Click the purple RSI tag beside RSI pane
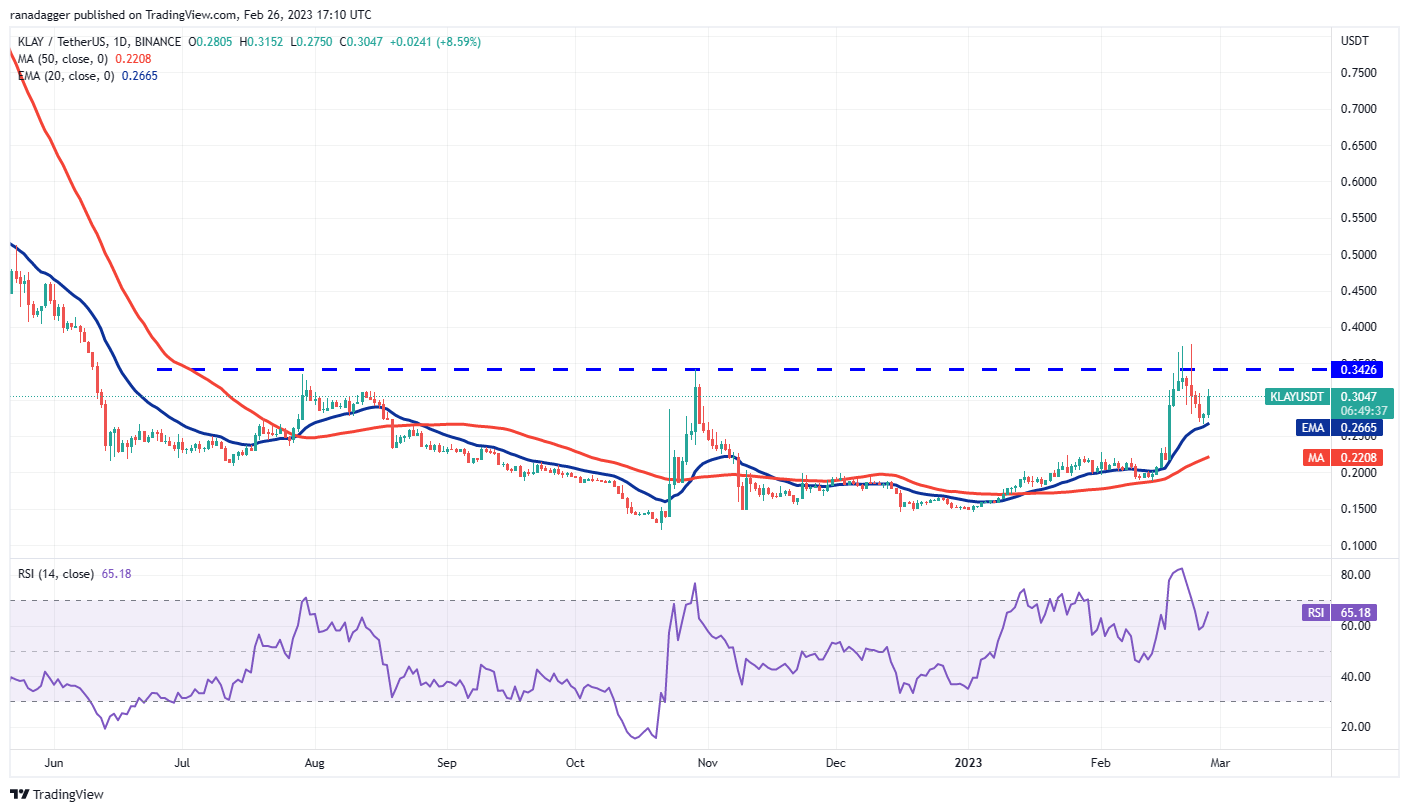1409x812 pixels. pos(1316,613)
